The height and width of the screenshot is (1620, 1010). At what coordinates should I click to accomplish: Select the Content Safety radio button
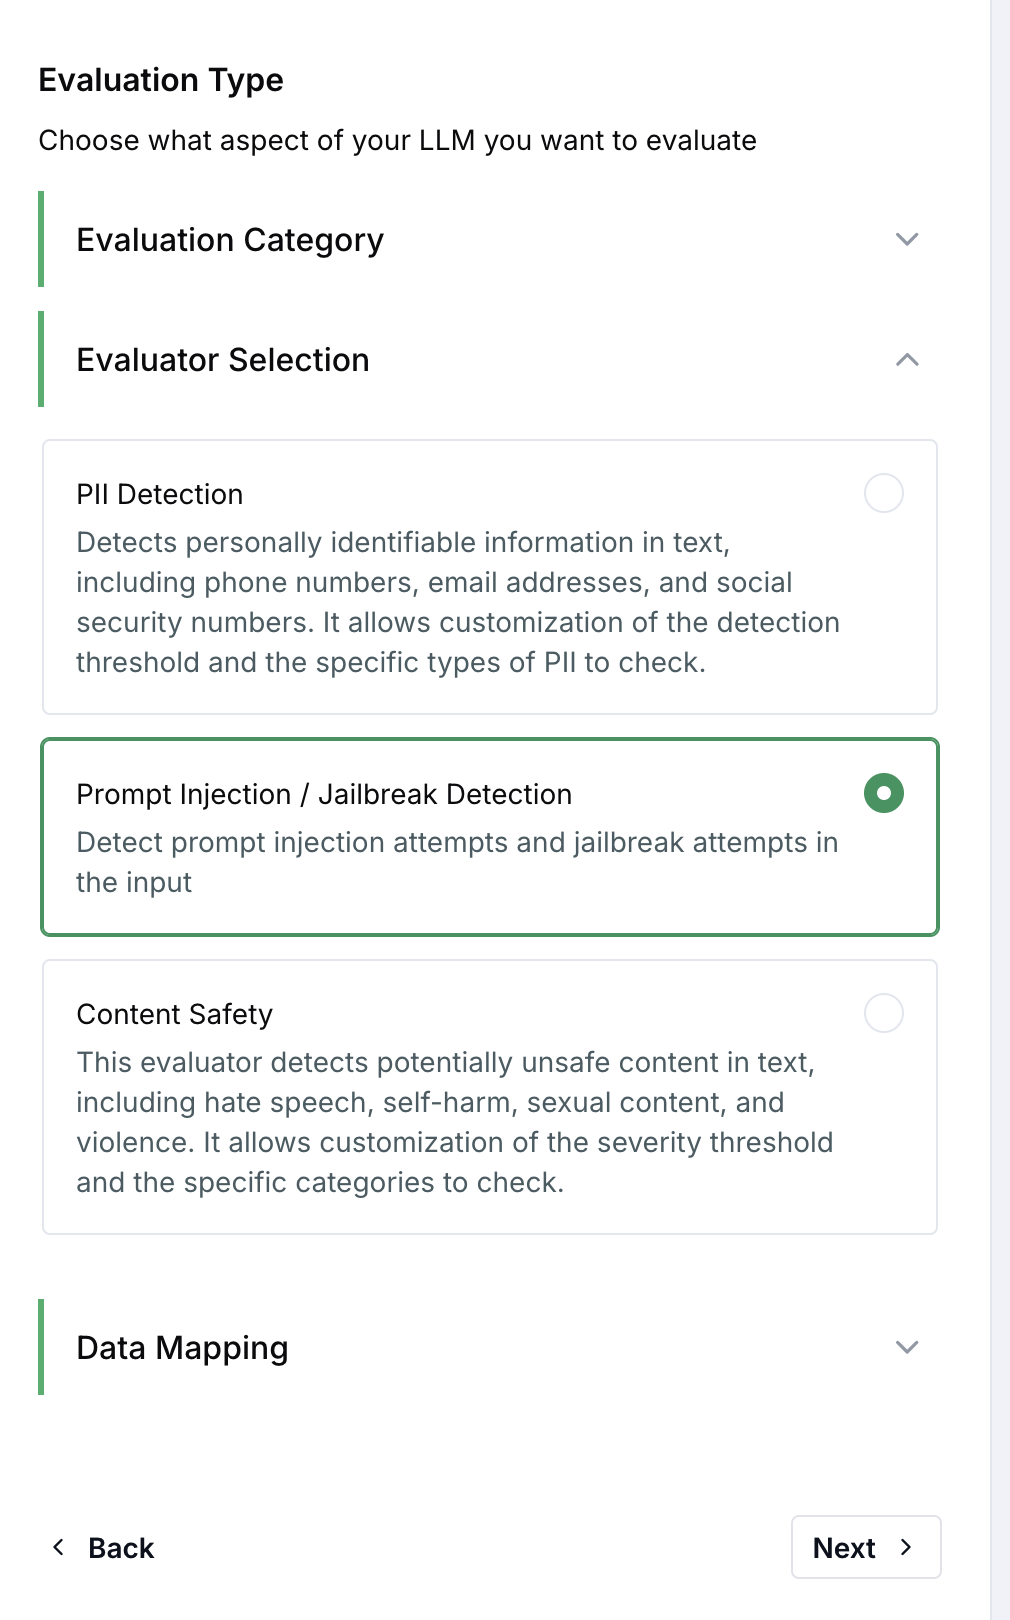(x=884, y=1013)
